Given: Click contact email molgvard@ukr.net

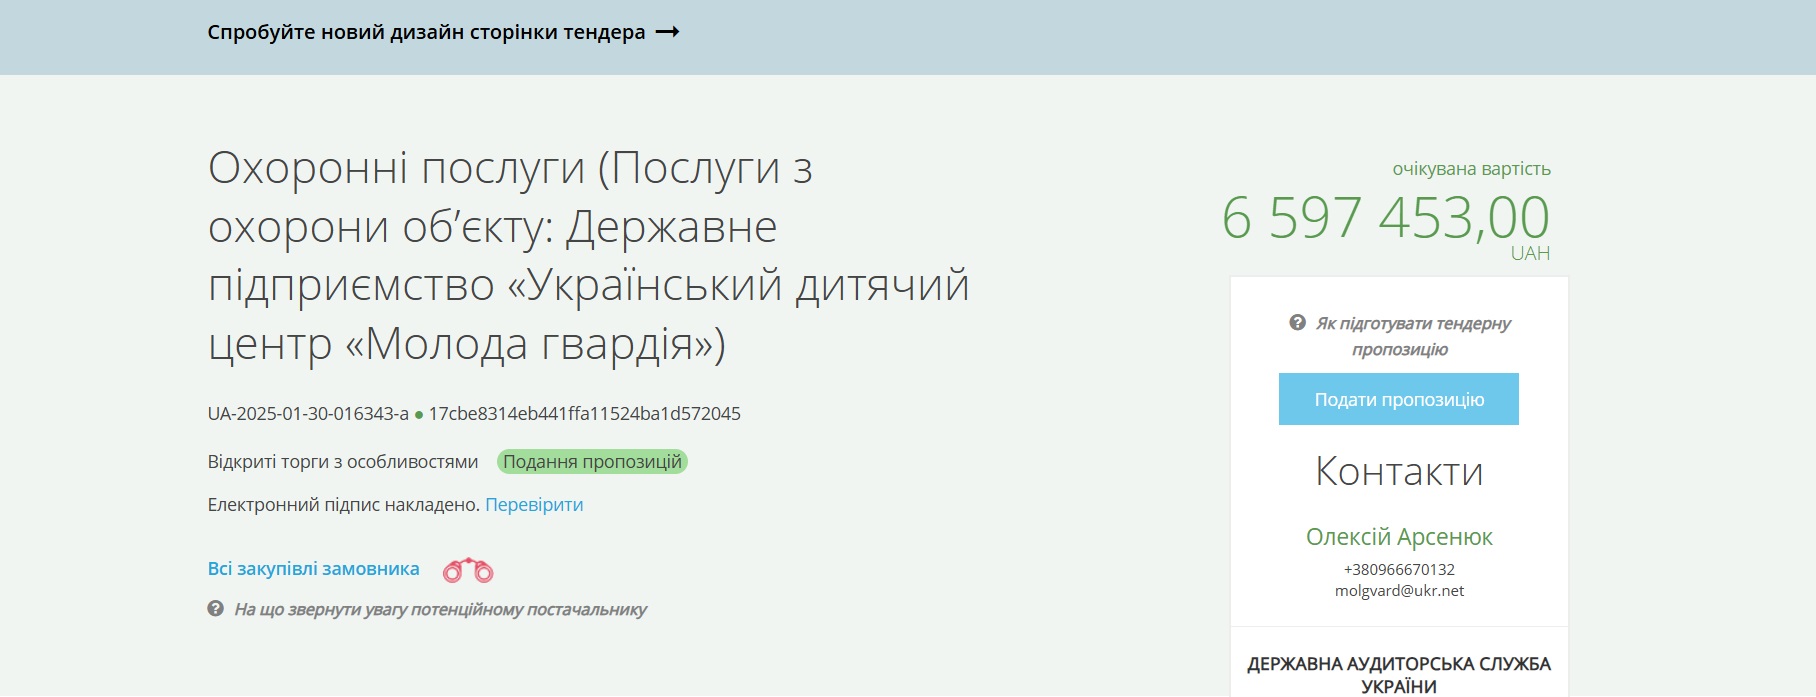Looking at the screenshot, I should [x=1398, y=591].
